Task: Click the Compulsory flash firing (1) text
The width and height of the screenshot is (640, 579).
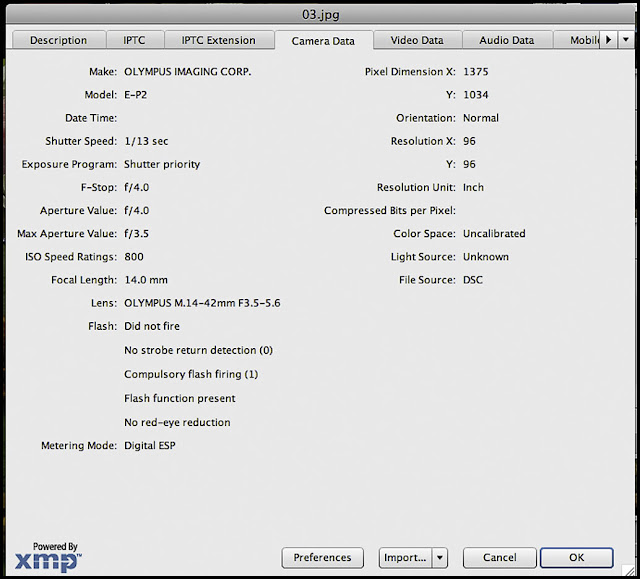Action: (191, 374)
